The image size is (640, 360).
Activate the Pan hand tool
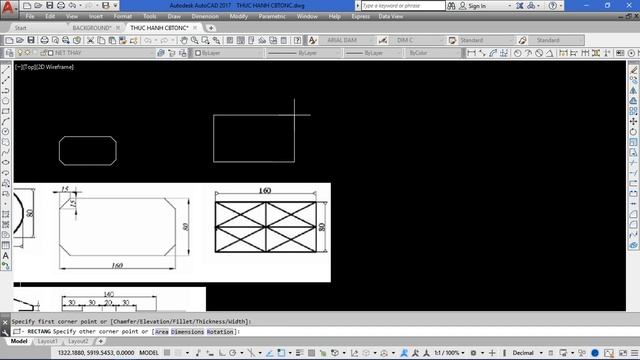point(184,40)
